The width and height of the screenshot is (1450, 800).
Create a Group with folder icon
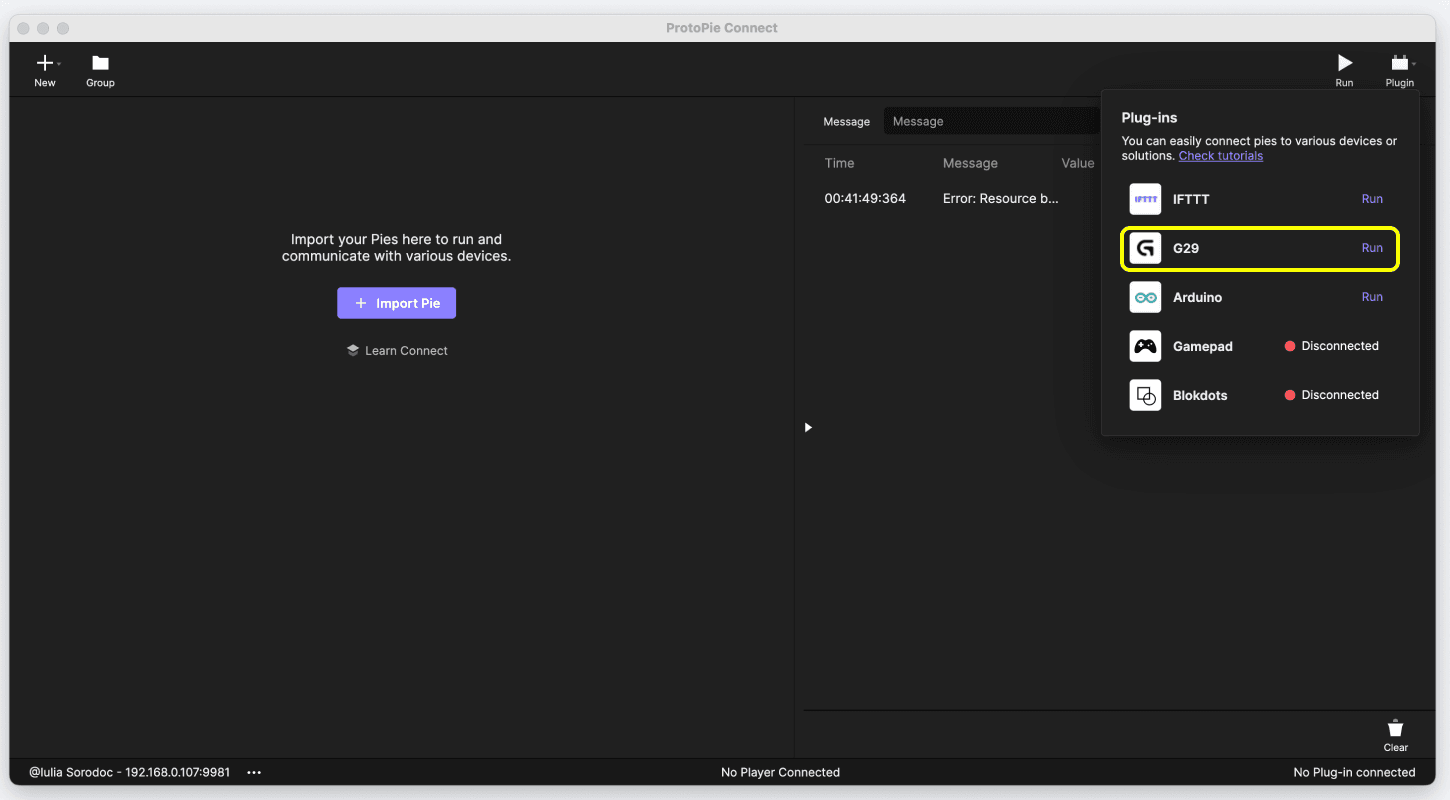(x=100, y=63)
